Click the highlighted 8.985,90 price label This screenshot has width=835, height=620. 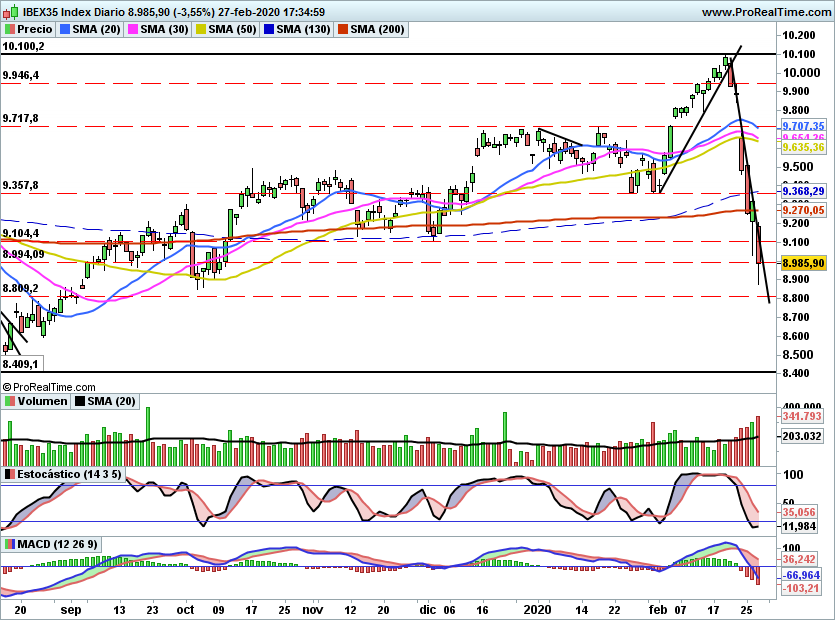coord(805,263)
